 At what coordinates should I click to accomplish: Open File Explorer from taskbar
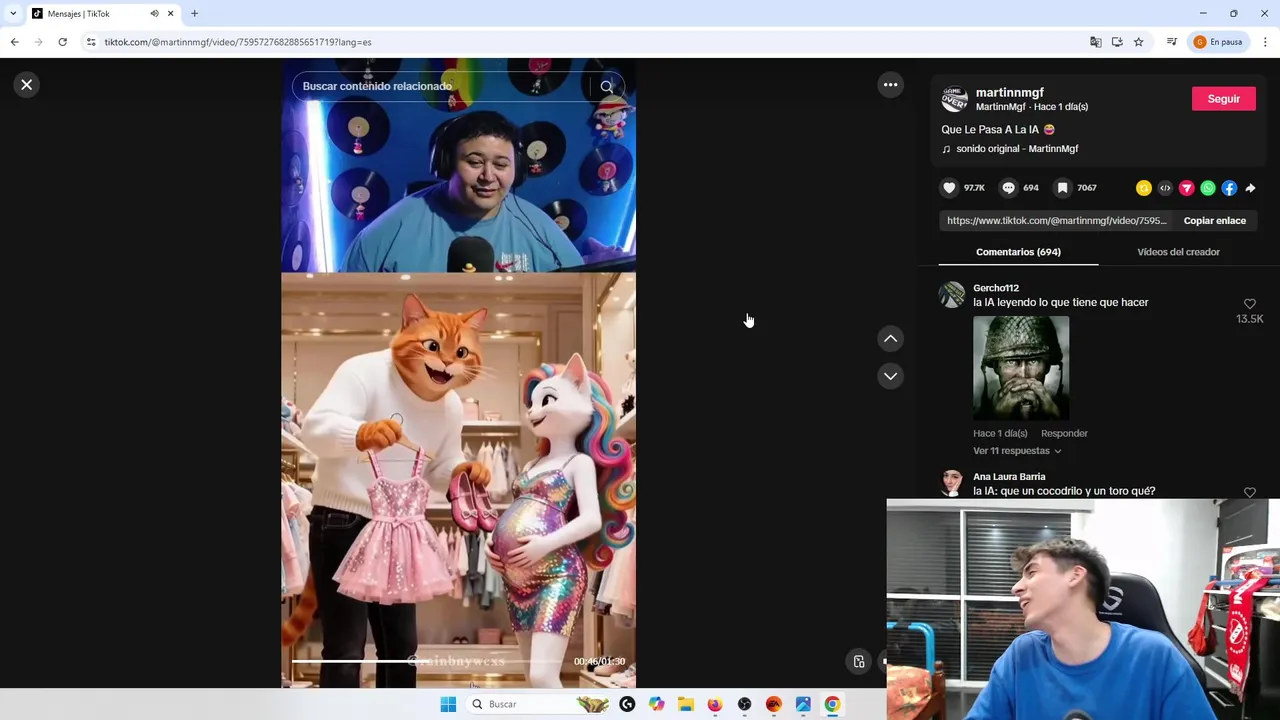(685, 705)
